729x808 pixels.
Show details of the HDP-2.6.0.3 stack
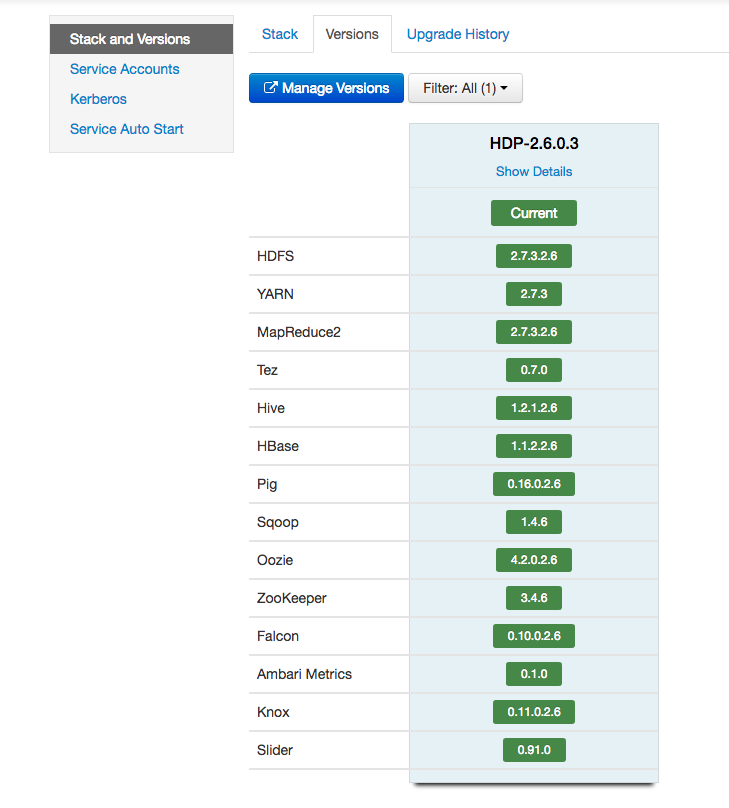pos(533,171)
